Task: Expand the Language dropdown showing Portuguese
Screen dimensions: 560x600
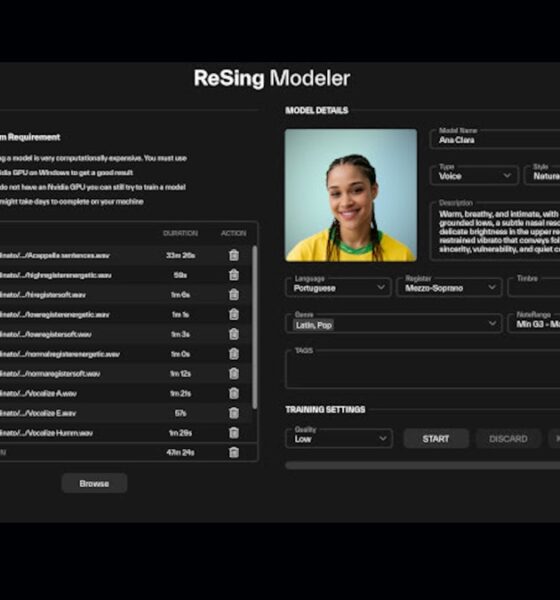Action: 338,287
